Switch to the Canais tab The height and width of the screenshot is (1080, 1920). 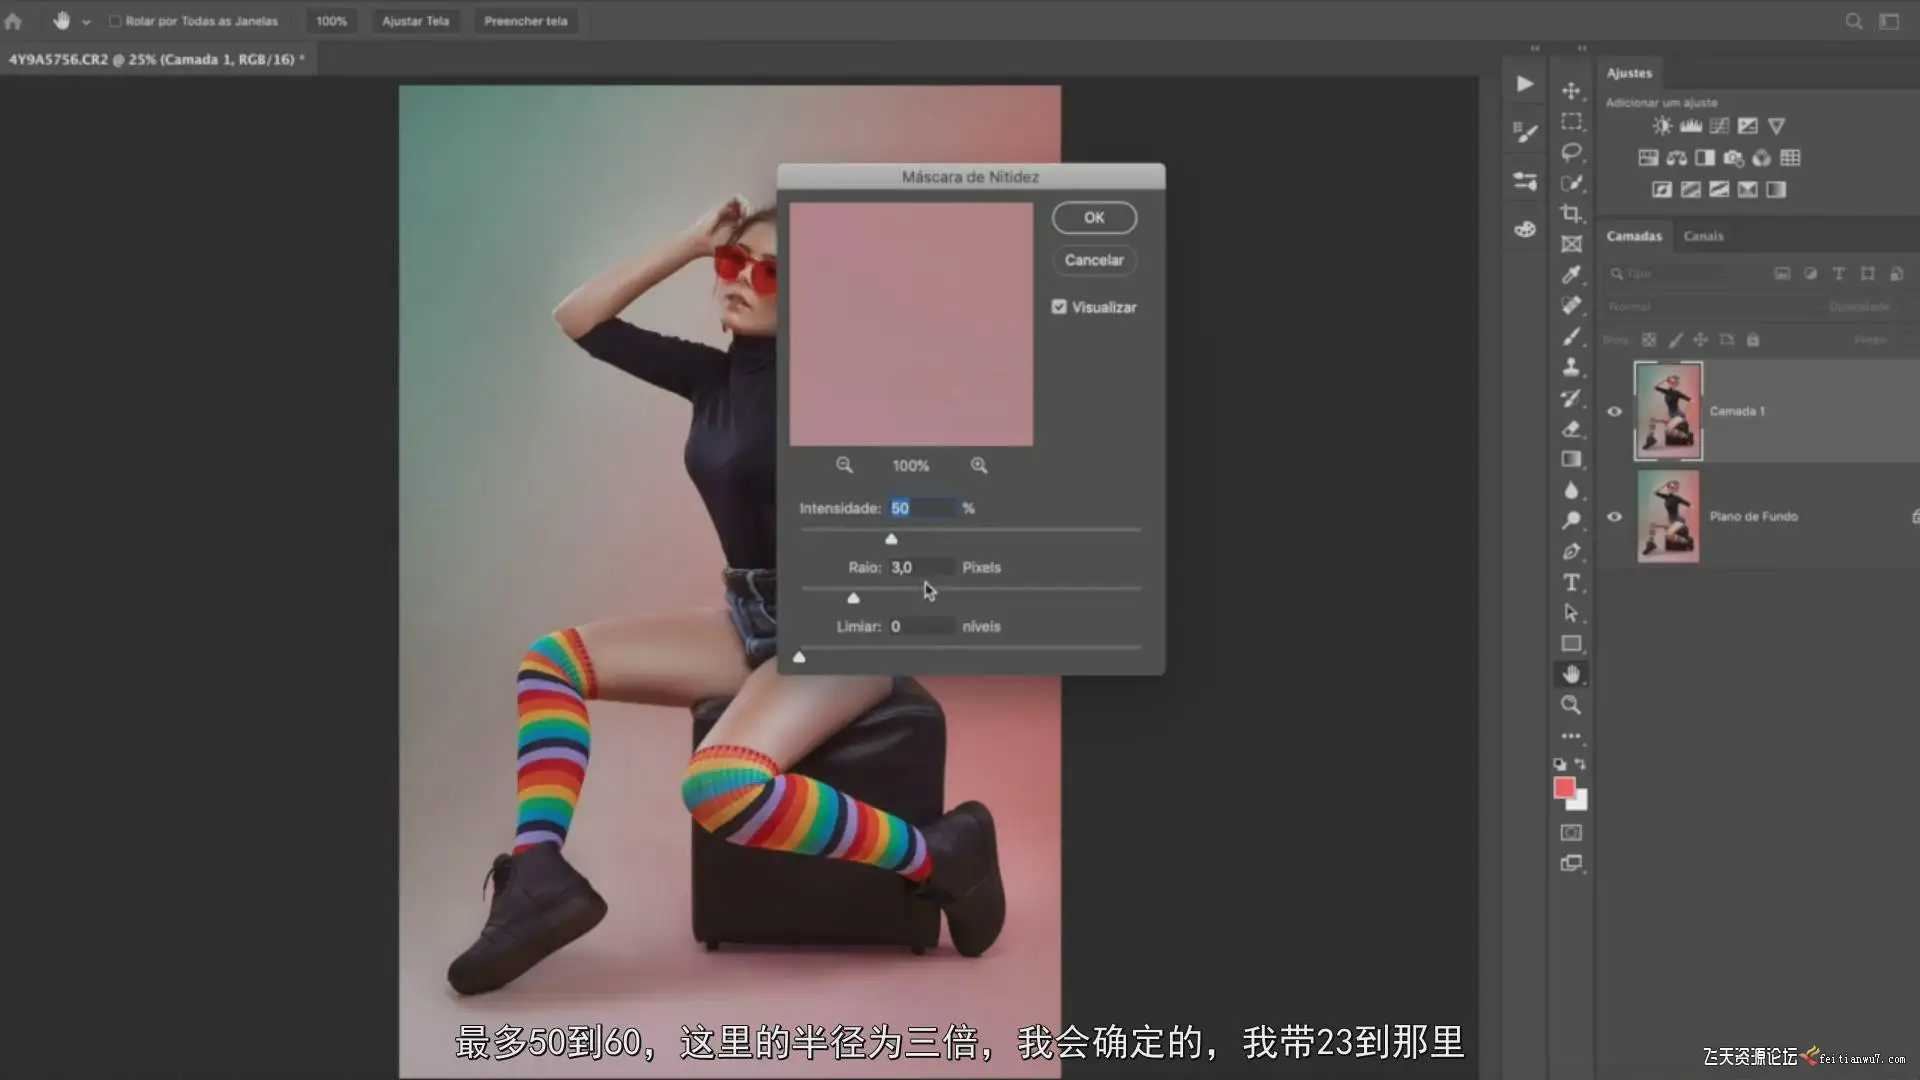point(1703,236)
